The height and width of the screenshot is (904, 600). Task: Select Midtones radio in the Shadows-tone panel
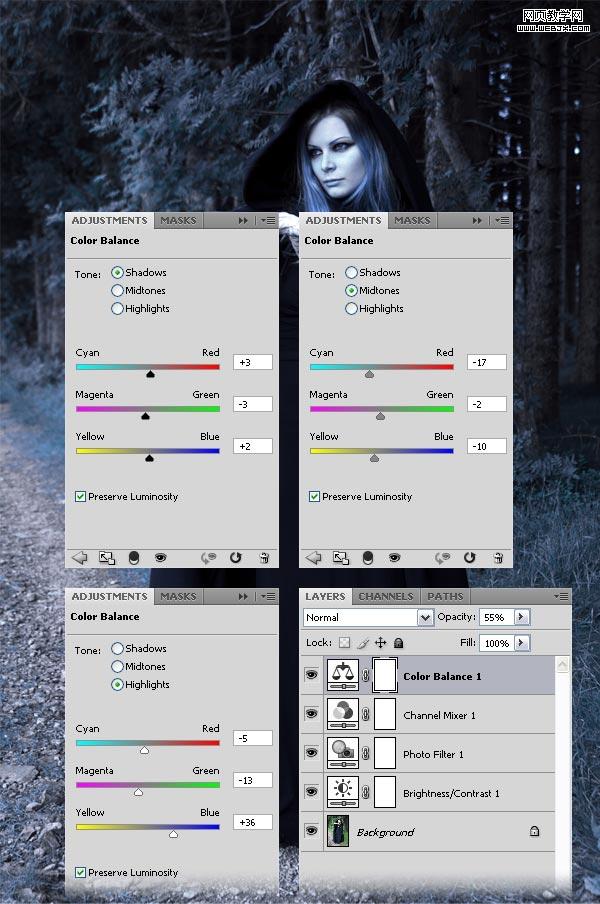(x=118, y=290)
